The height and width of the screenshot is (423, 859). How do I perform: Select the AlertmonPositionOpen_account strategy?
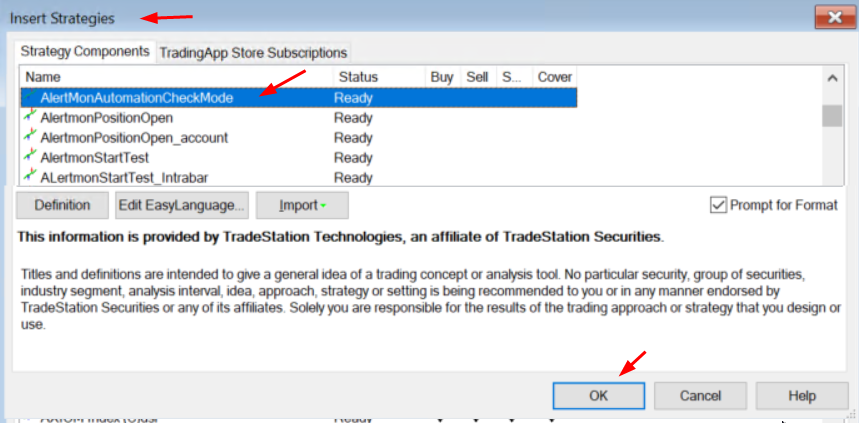pyautogui.click(x=134, y=138)
